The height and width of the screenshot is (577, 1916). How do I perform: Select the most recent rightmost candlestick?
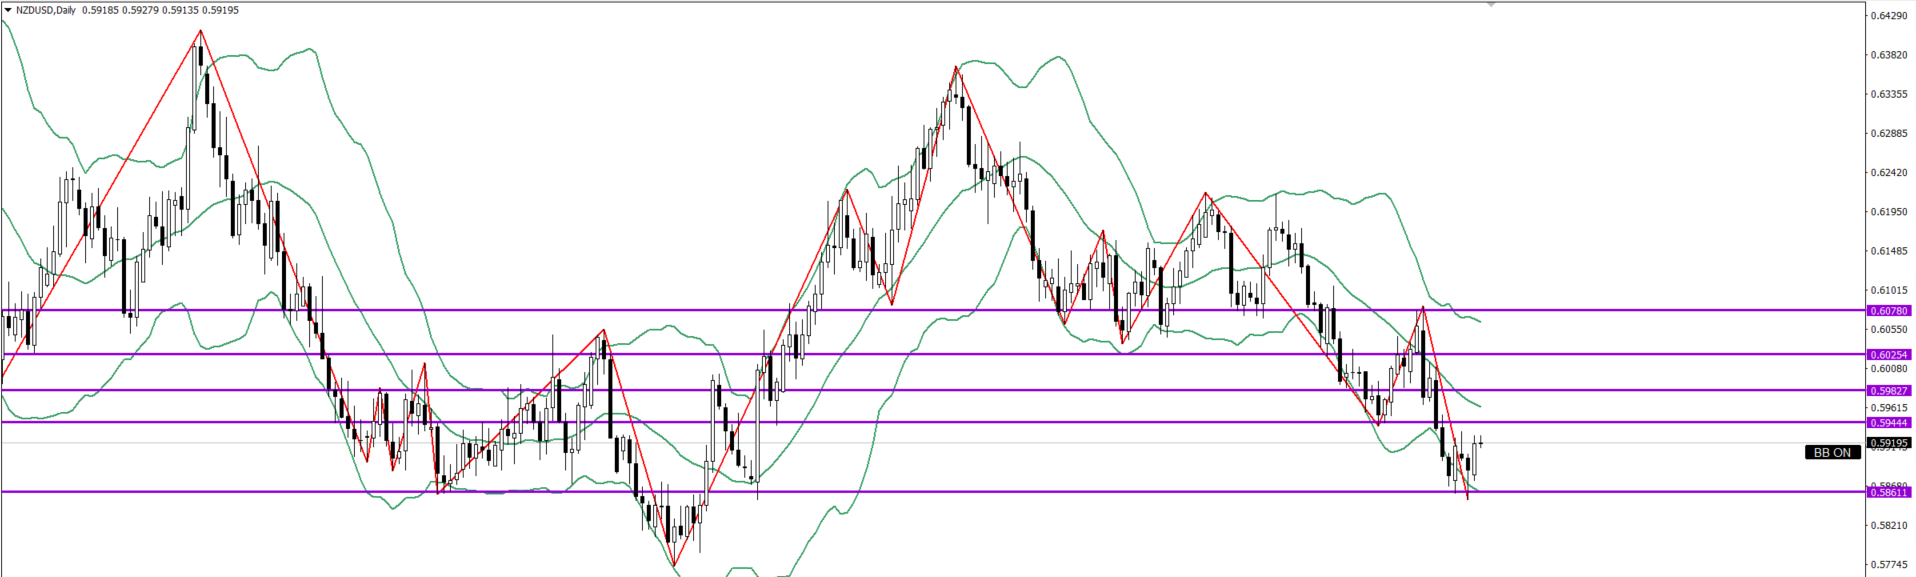coord(1480,443)
